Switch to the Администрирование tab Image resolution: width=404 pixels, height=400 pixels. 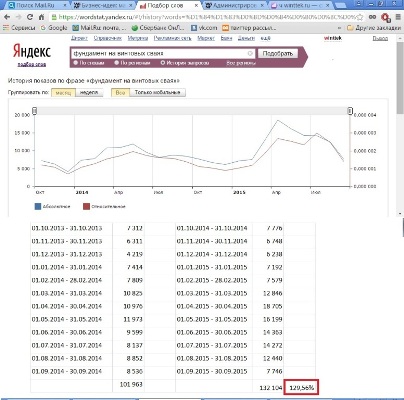click(x=234, y=5)
